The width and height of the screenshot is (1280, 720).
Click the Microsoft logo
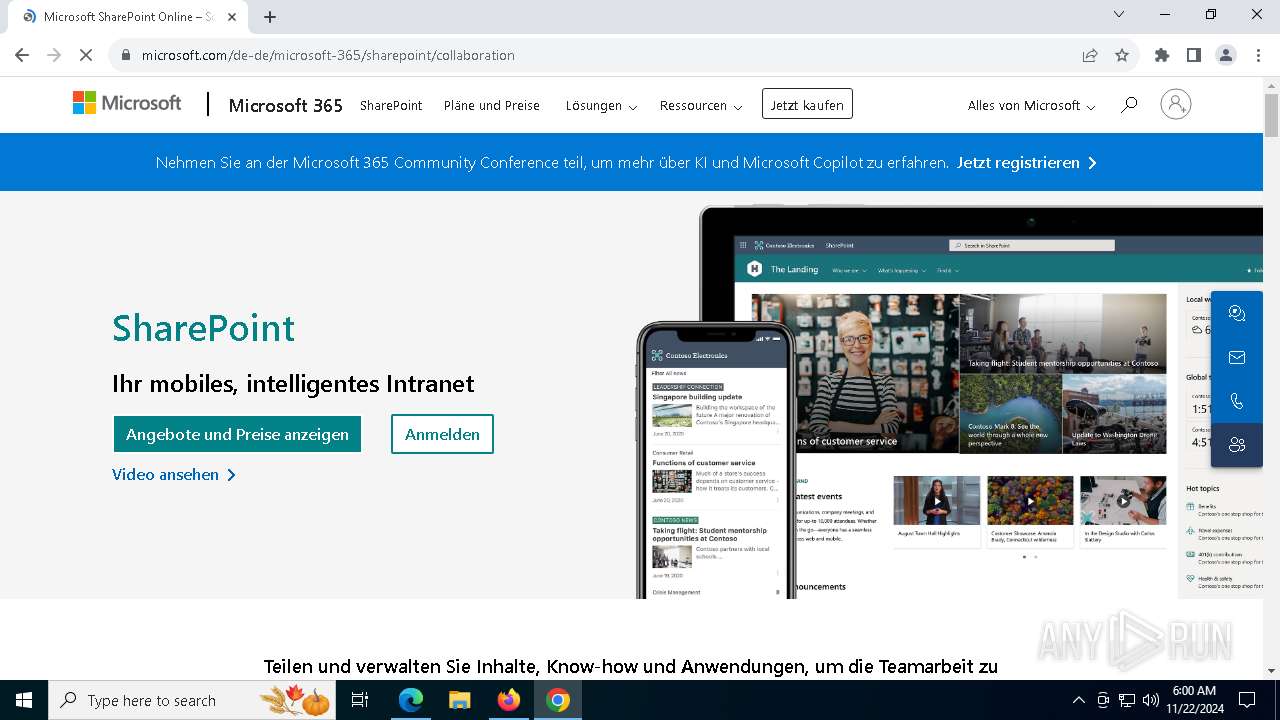pos(127,103)
